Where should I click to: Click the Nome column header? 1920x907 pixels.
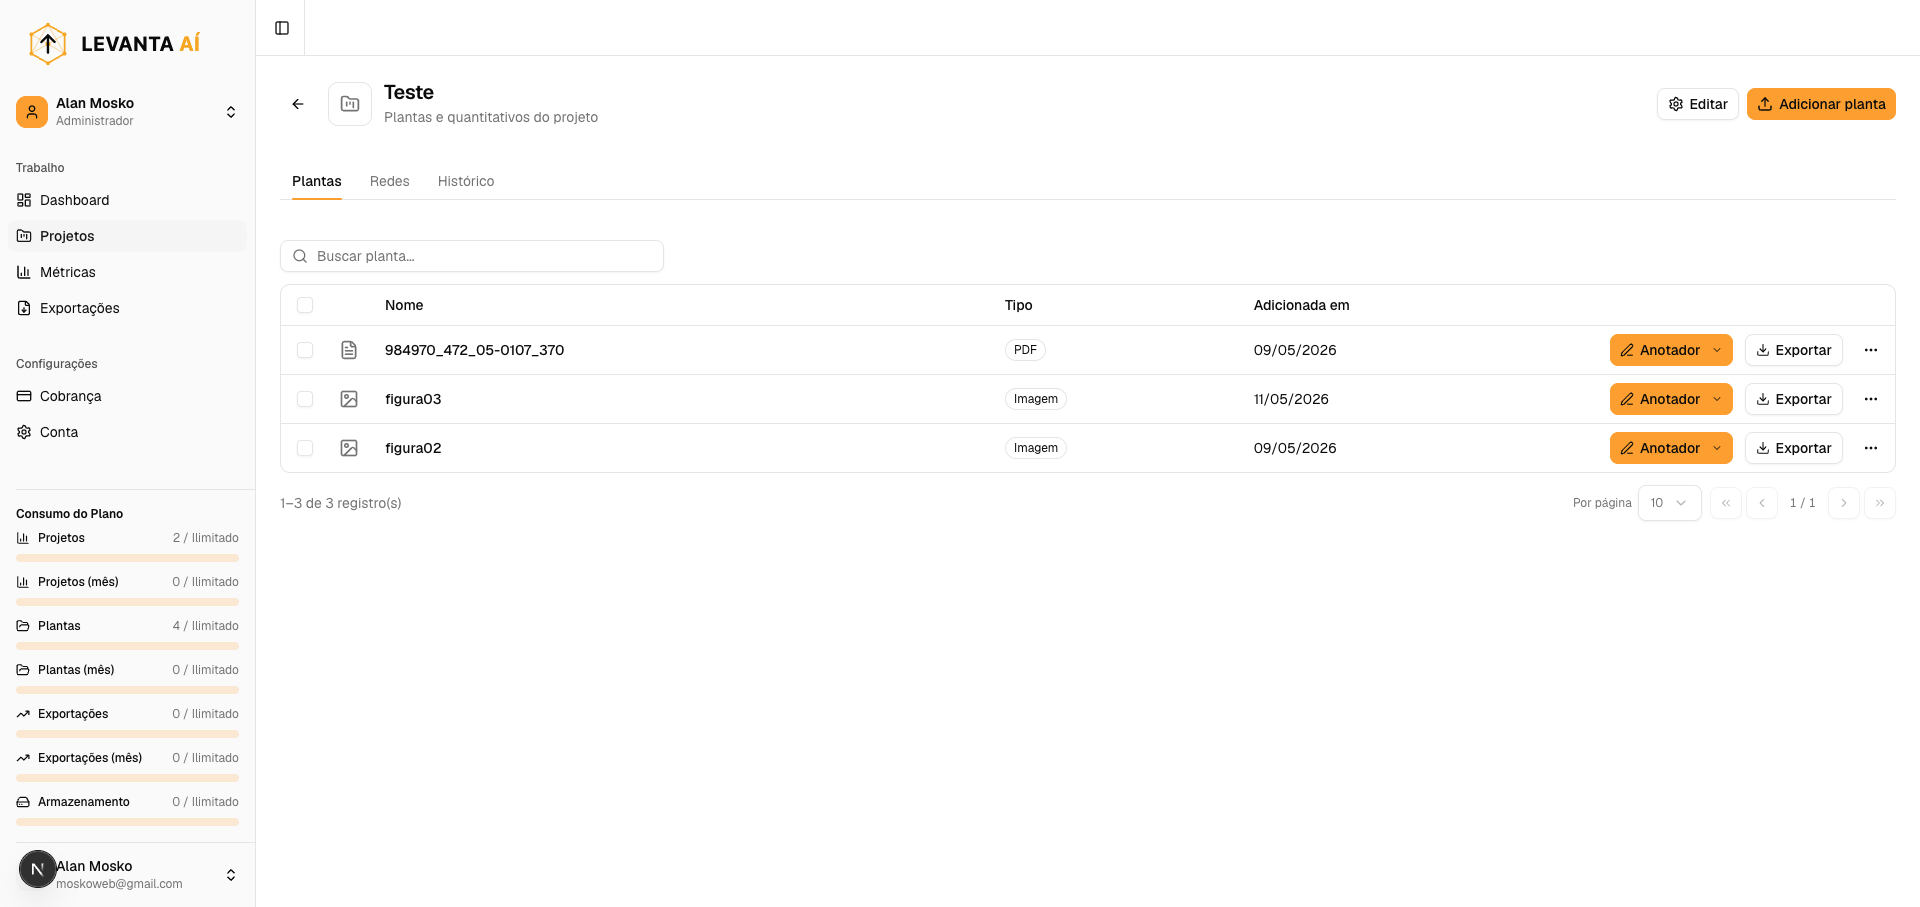pyautogui.click(x=404, y=305)
